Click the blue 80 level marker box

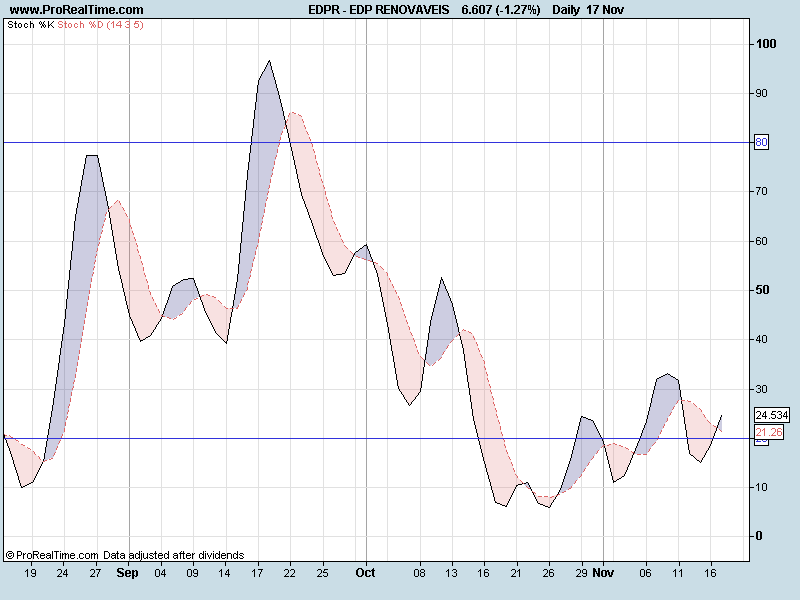761,142
